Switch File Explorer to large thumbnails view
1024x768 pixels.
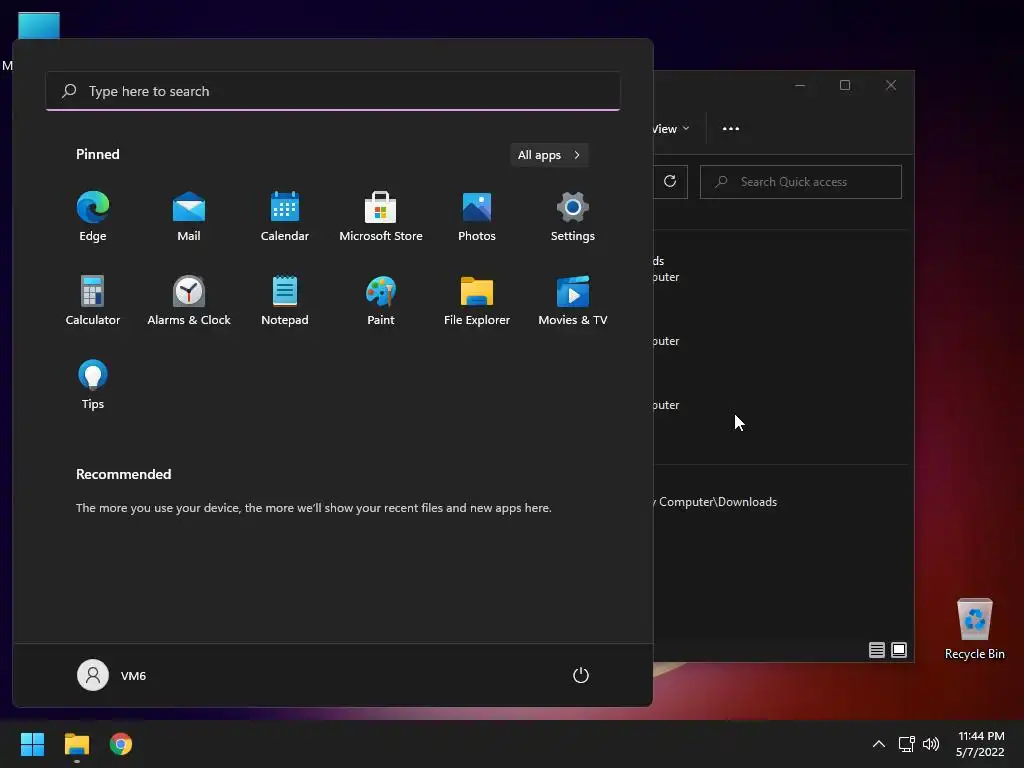tap(899, 650)
